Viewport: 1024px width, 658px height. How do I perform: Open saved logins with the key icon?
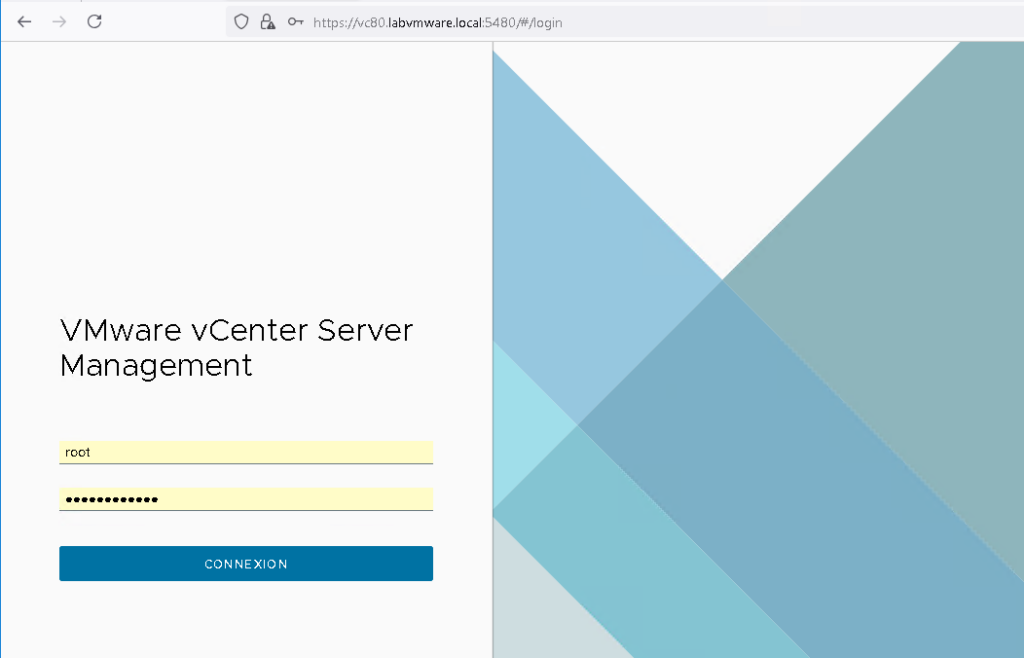[293, 21]
